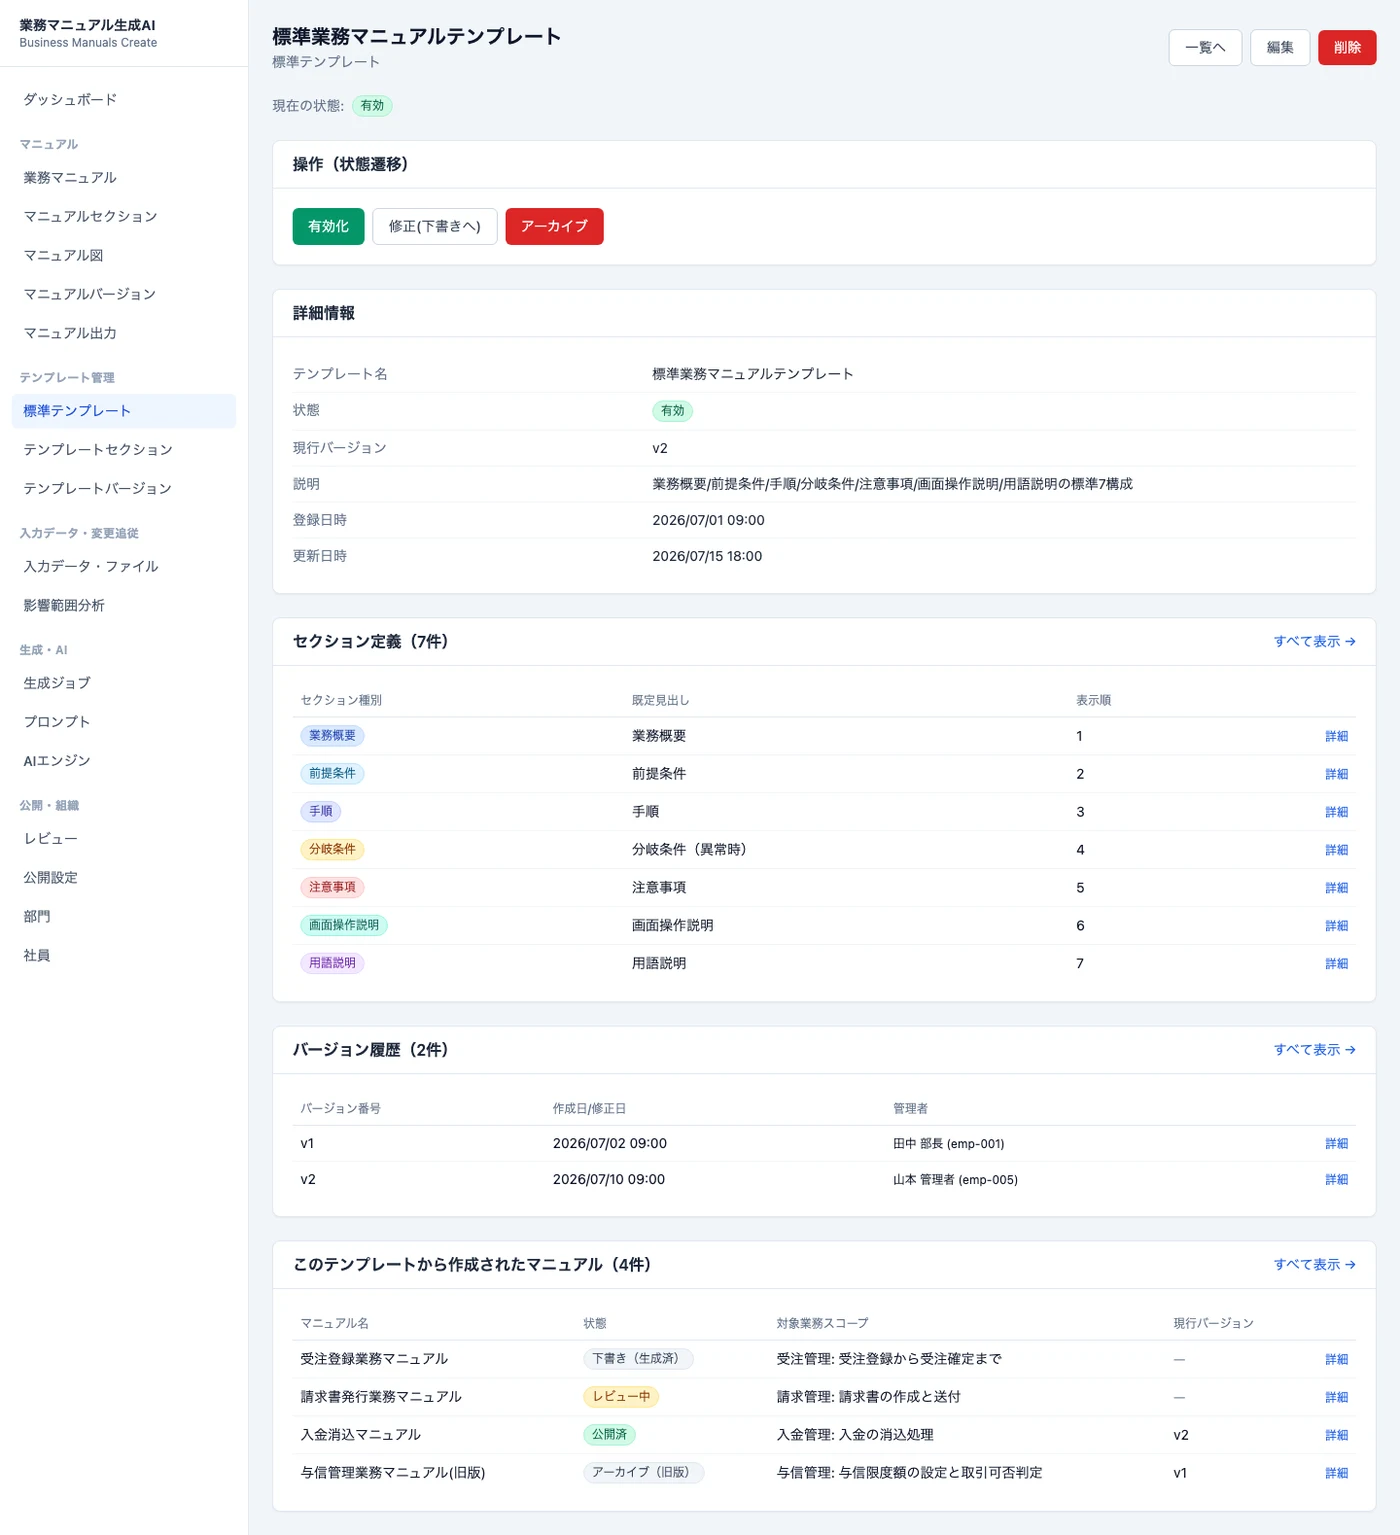Open 詳細 link for version v1
The image size is (1400, 1535).
click(x=1336, y=1144)
